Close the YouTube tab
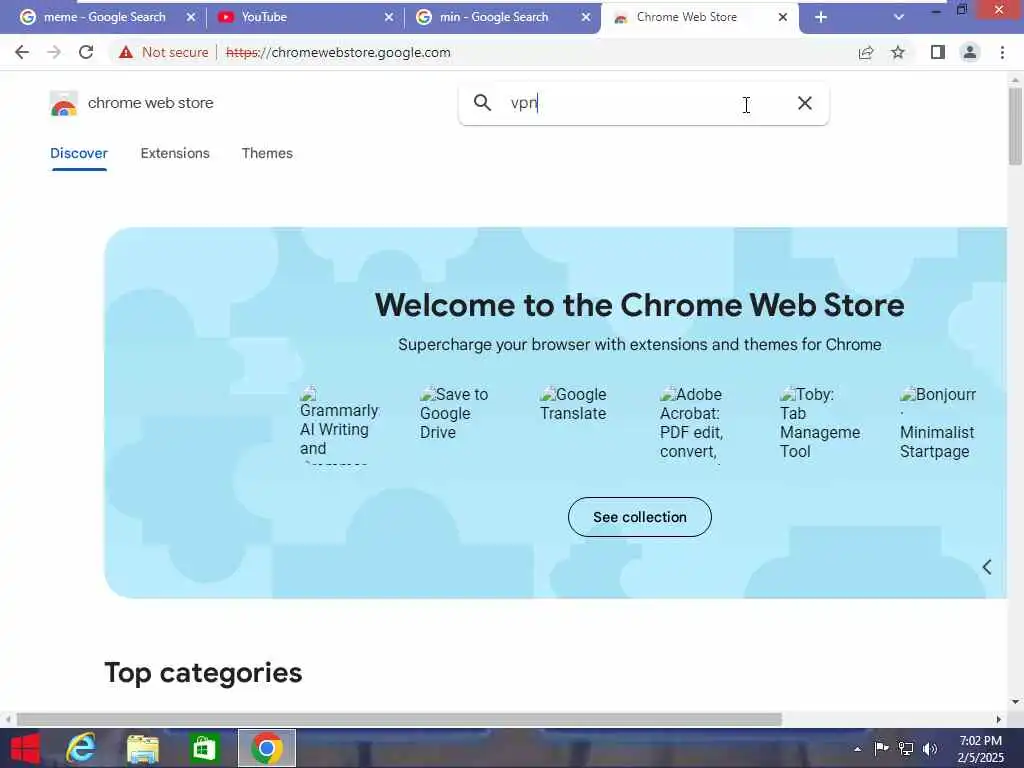The image size is (1024, 768). coord(389,17)
